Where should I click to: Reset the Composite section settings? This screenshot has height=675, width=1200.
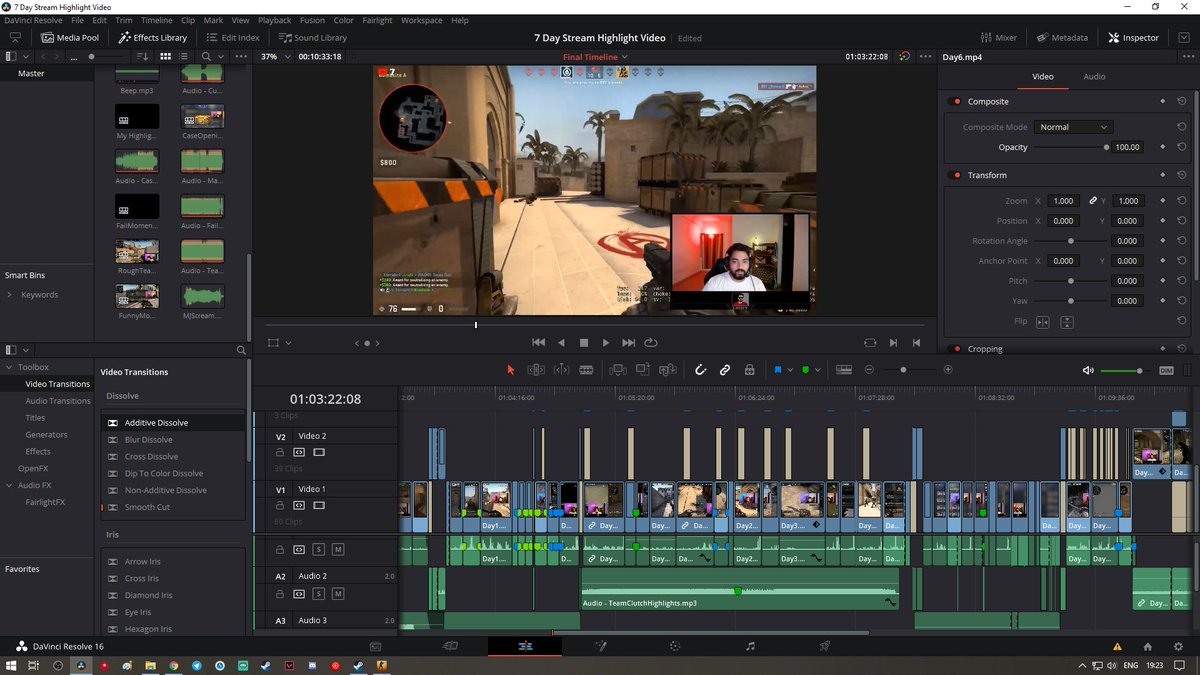pos(1182,101)
